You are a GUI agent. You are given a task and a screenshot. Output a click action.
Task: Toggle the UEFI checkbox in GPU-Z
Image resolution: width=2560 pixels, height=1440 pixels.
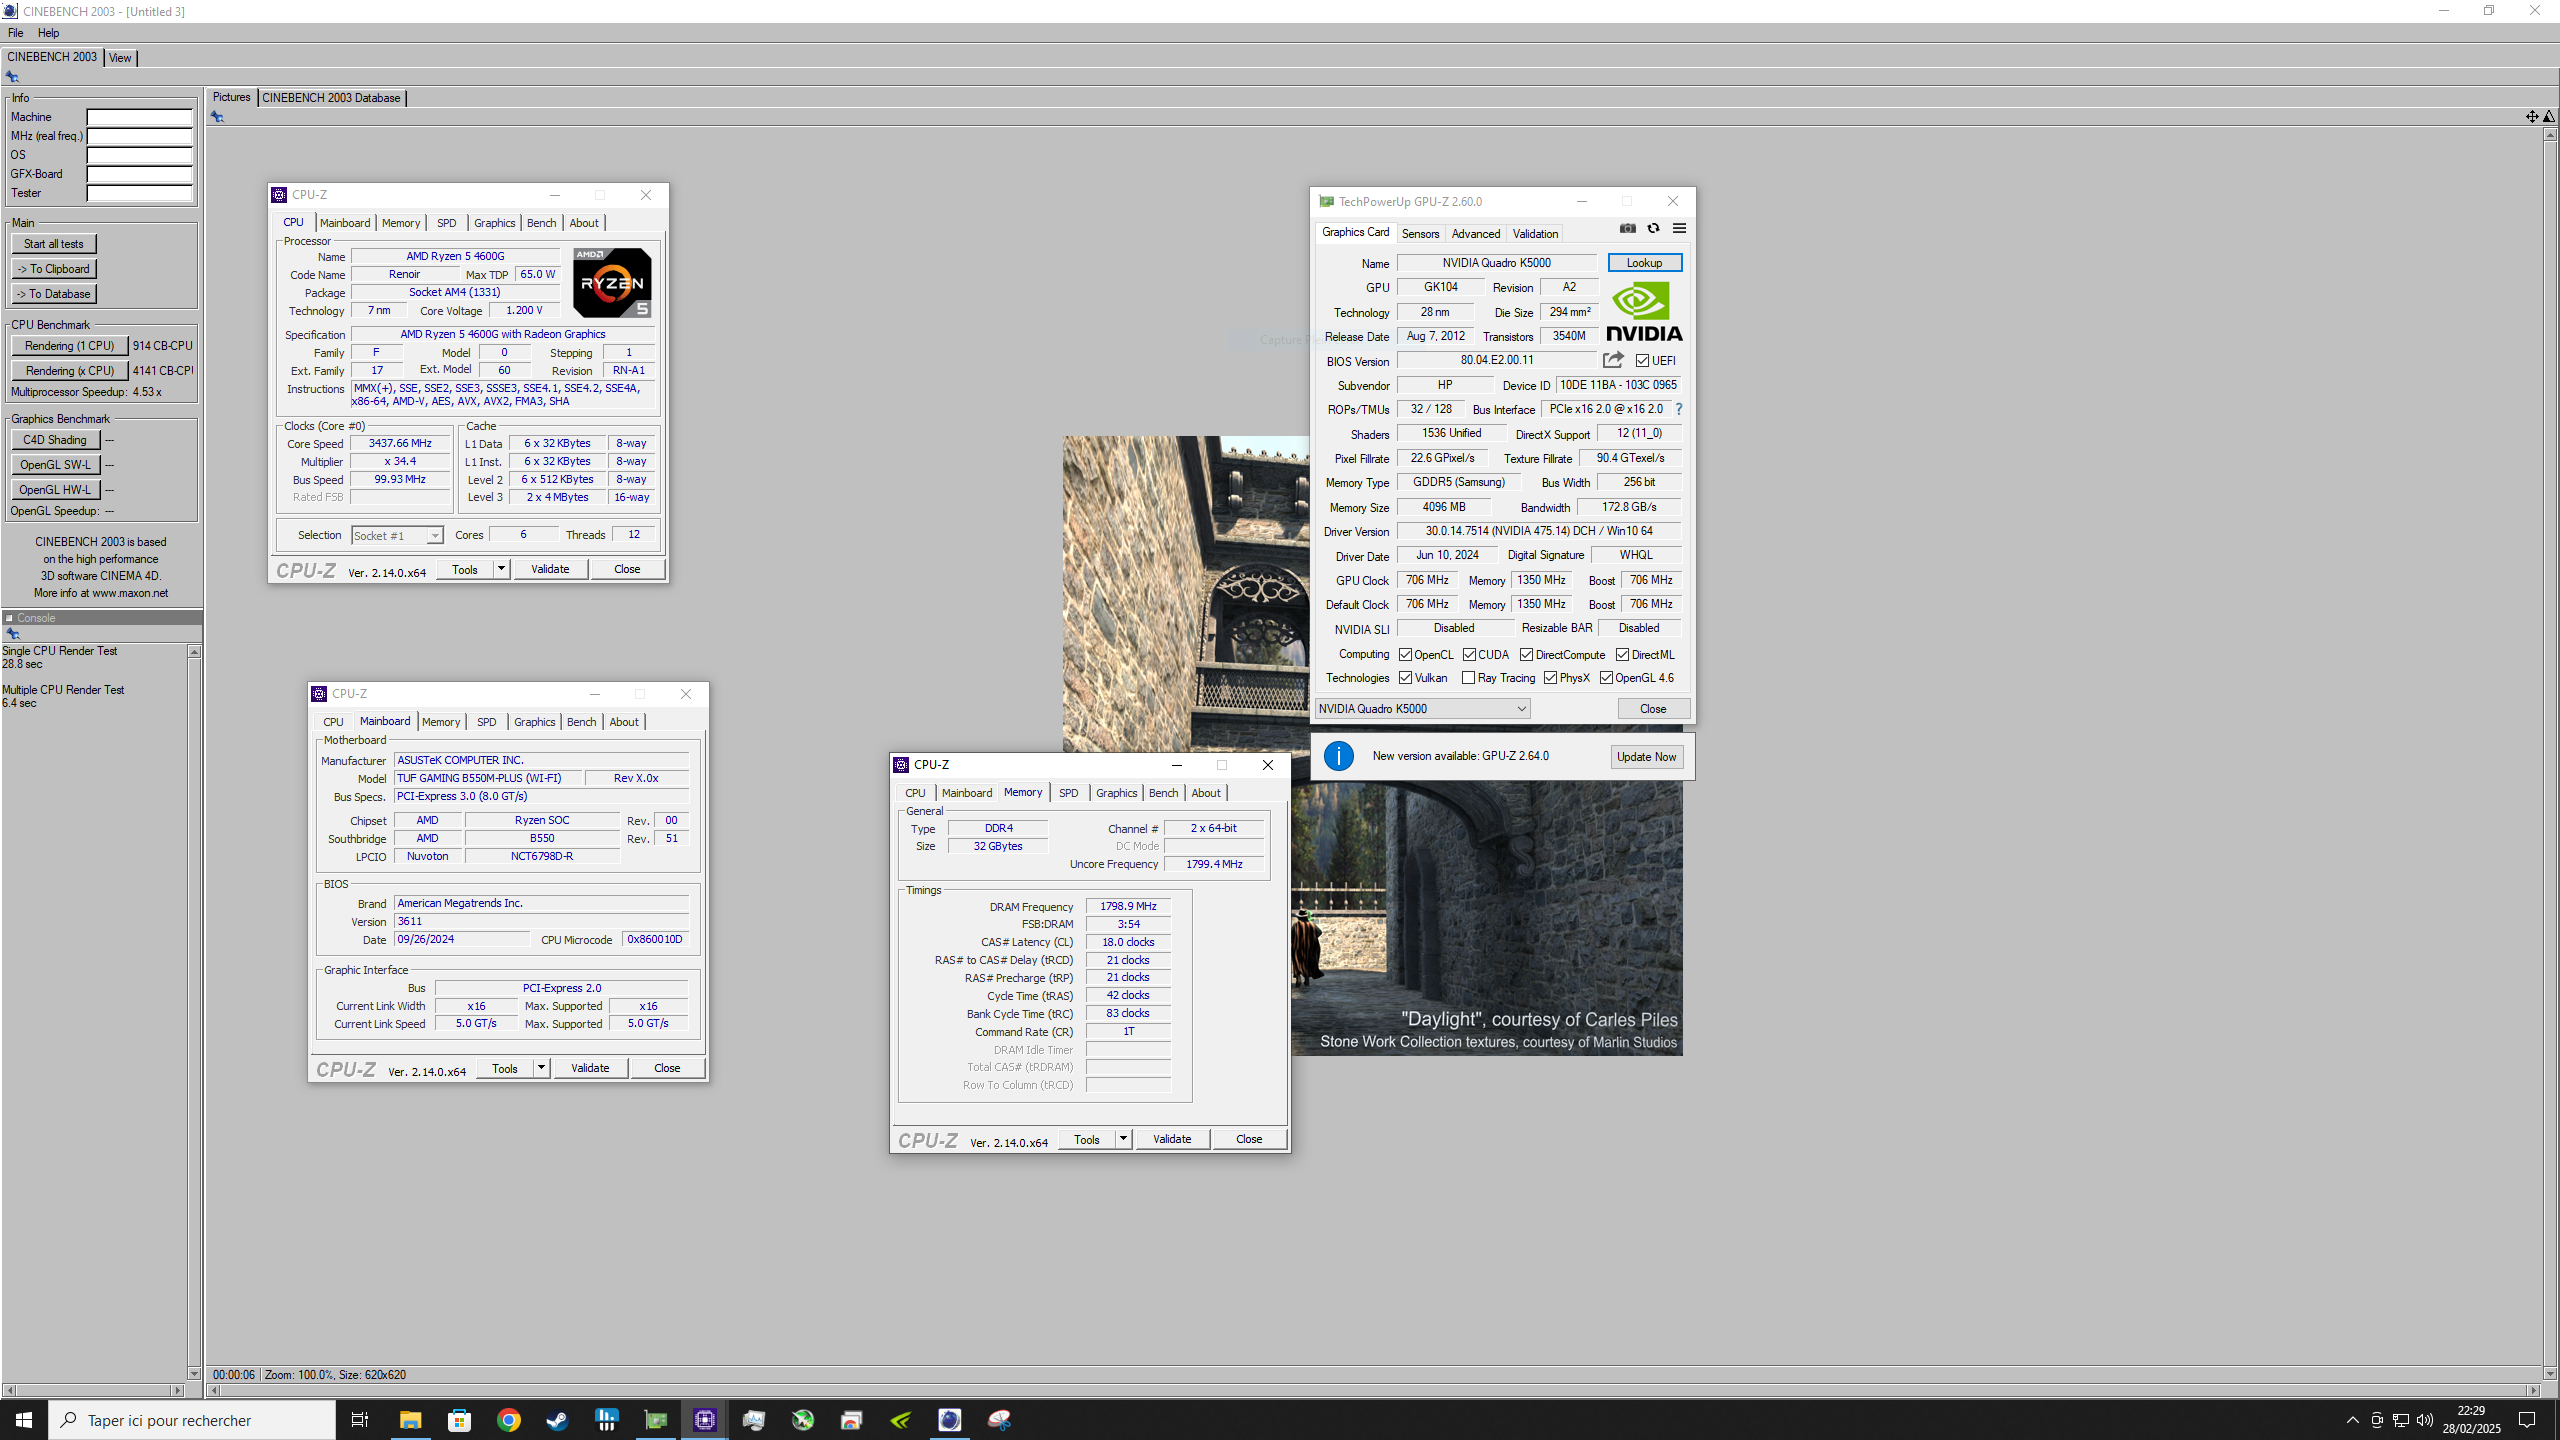[1642, 361]
